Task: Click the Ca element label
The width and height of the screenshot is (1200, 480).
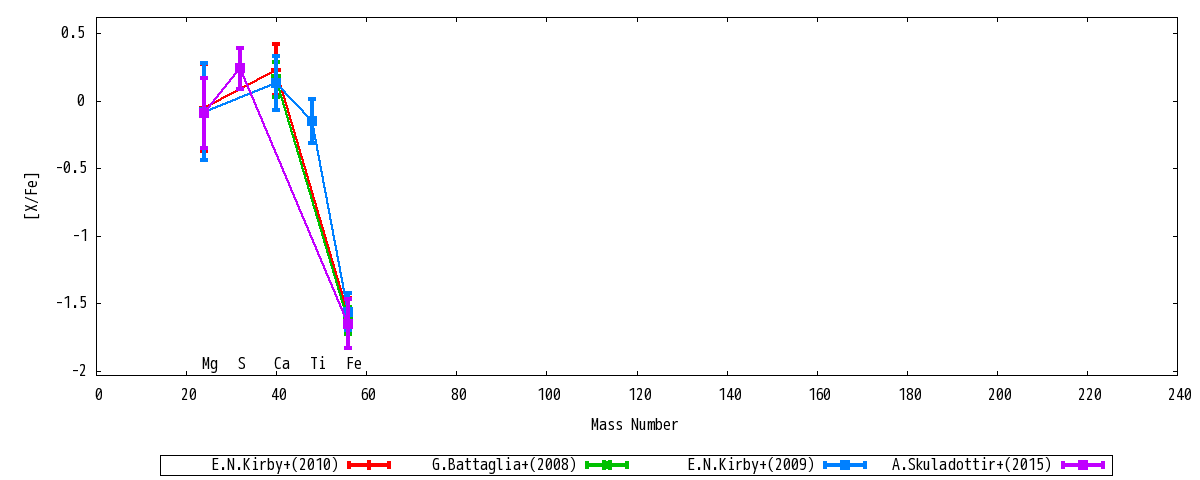Action: click(282, 364)
